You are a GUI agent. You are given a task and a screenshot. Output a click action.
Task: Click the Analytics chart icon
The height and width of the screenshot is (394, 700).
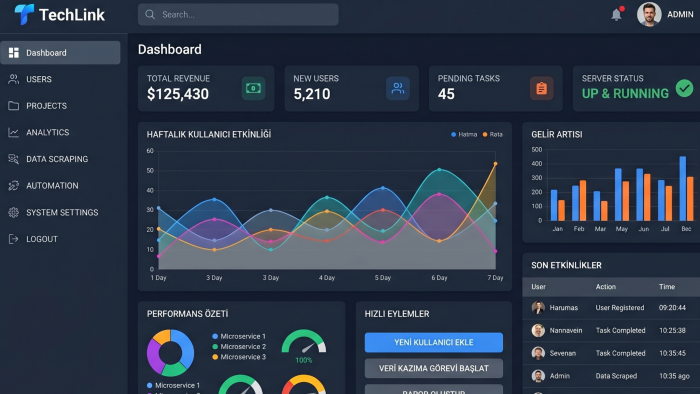pos(14,133)
